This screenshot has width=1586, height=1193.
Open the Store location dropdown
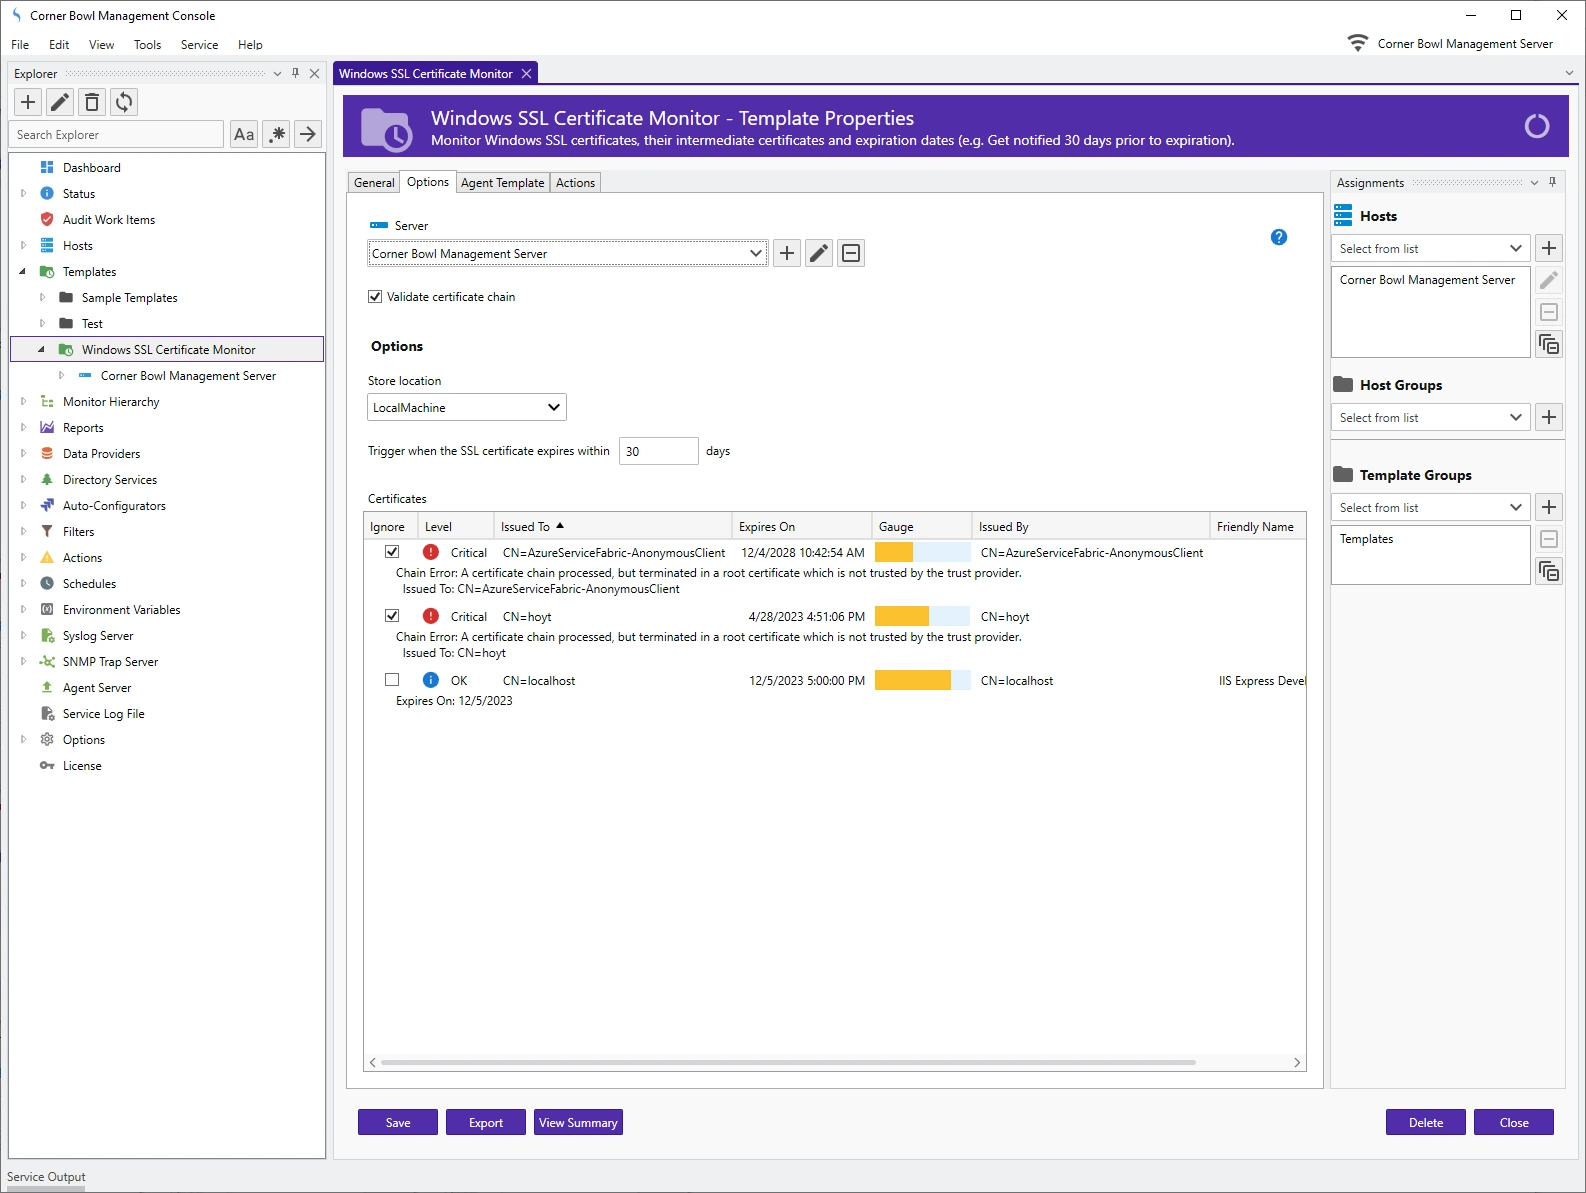466,407
